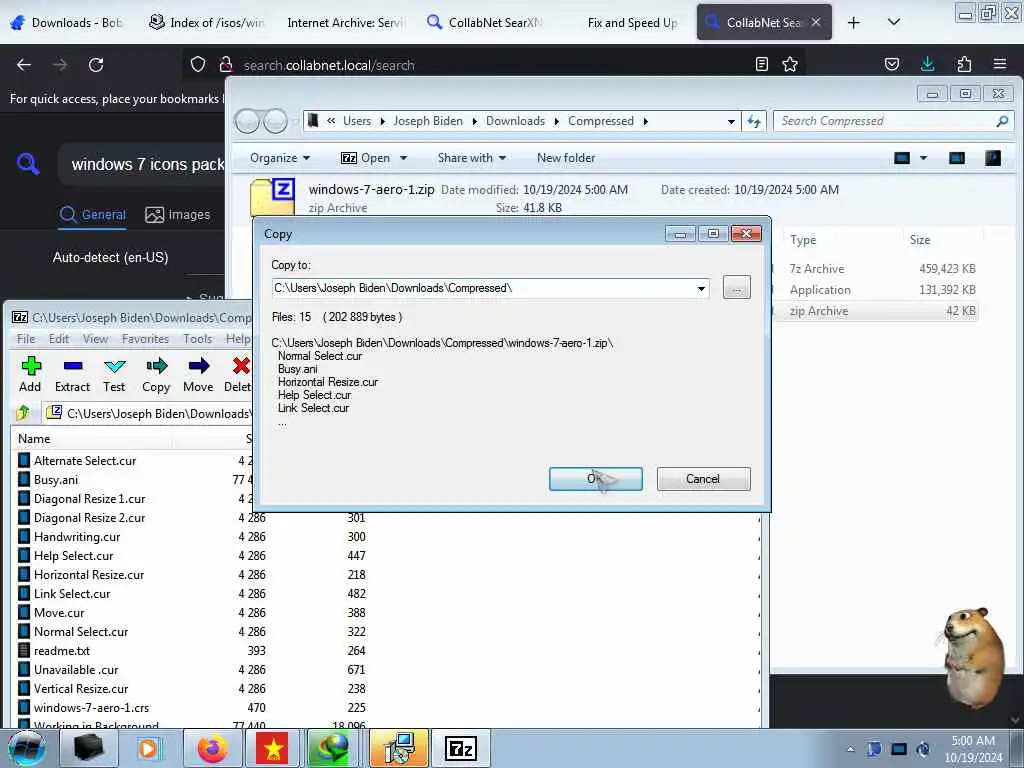Viewport: 1024px width, 768px height.
Task: Switch to the Index of /isos tab
Action: pos(206,23)
